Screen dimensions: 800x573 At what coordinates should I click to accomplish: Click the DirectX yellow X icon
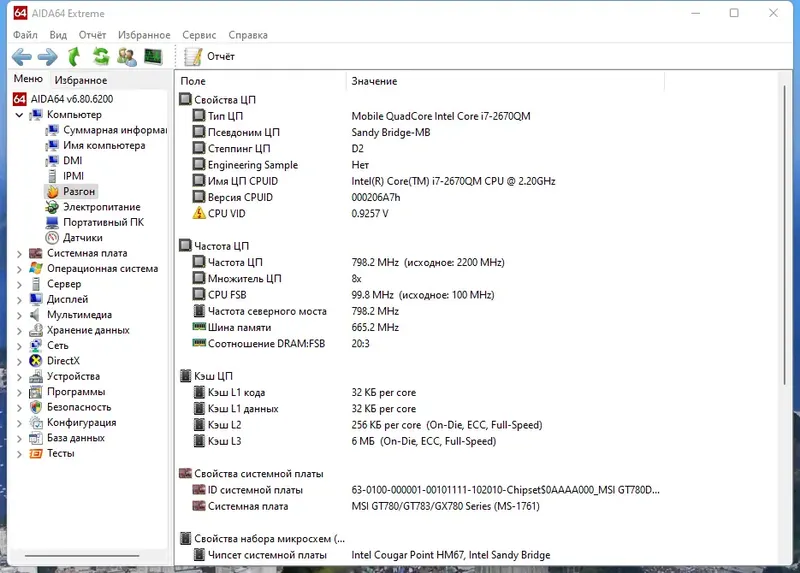36,361
